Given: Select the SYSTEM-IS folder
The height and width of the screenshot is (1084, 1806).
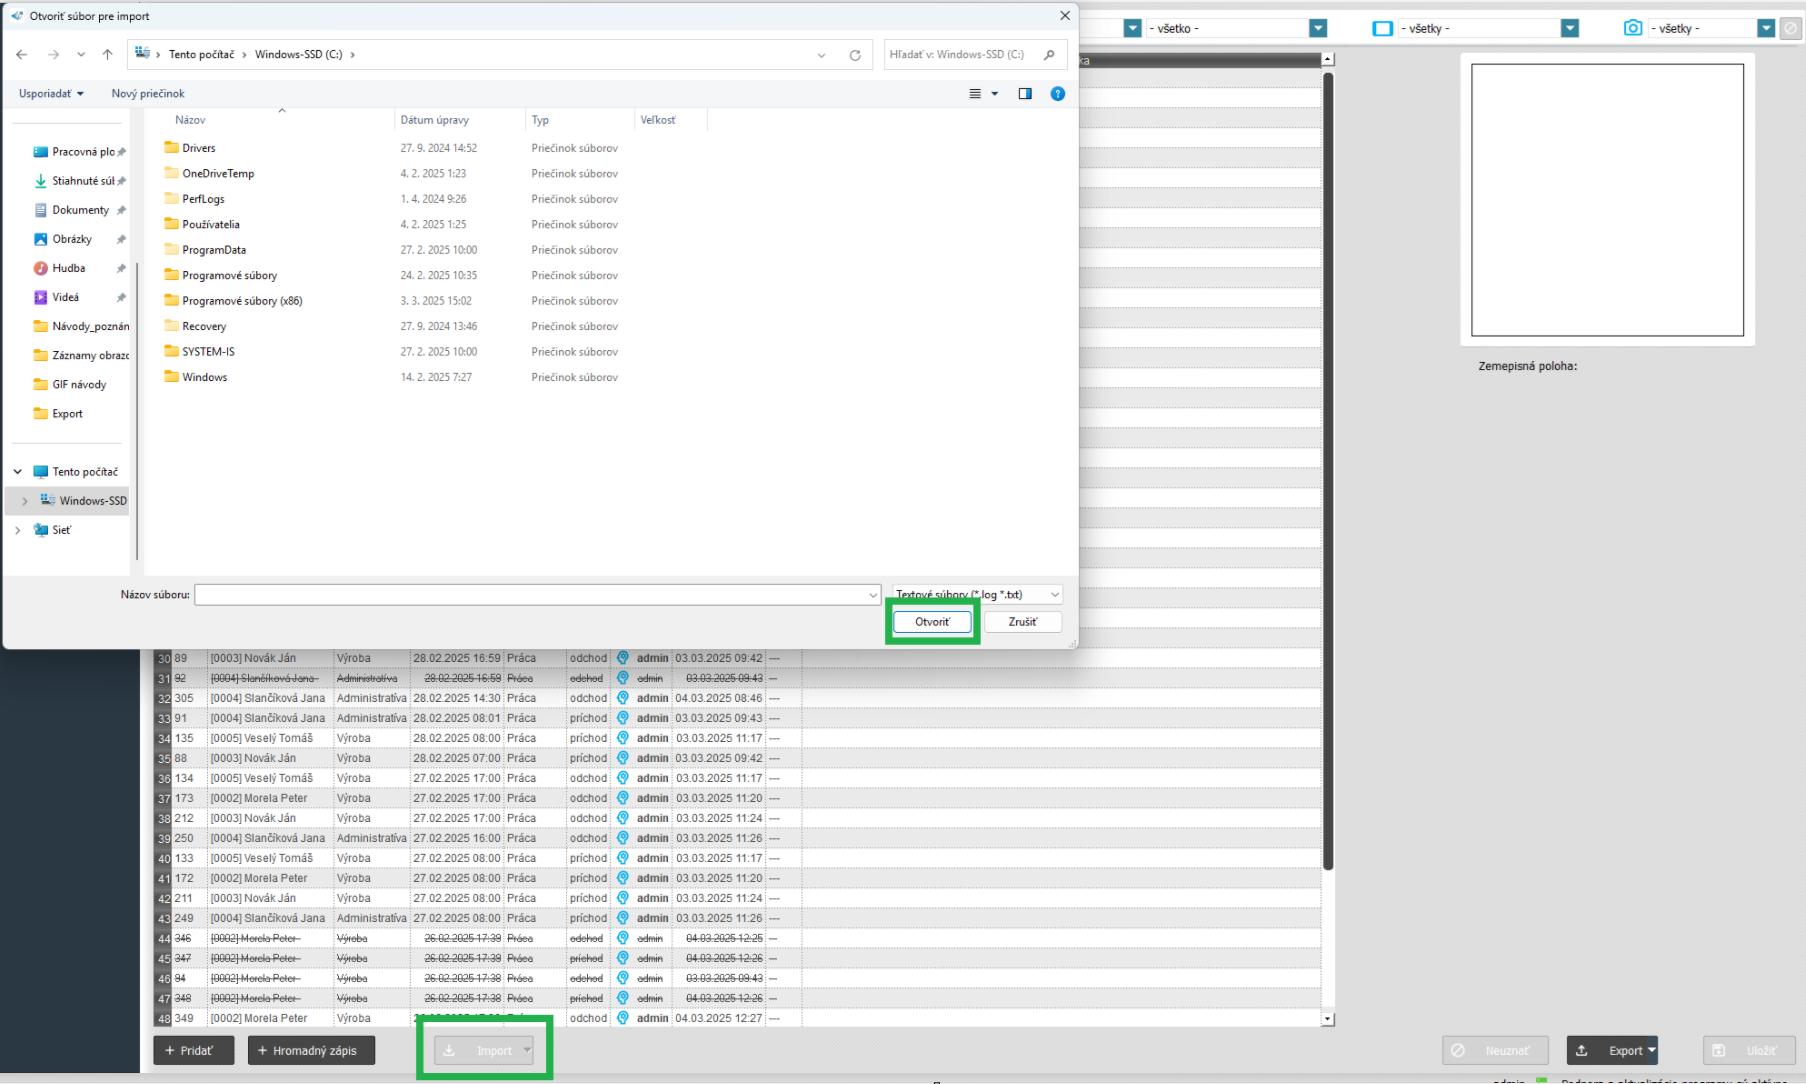Looking at the screenshot, I should point(208,352).
